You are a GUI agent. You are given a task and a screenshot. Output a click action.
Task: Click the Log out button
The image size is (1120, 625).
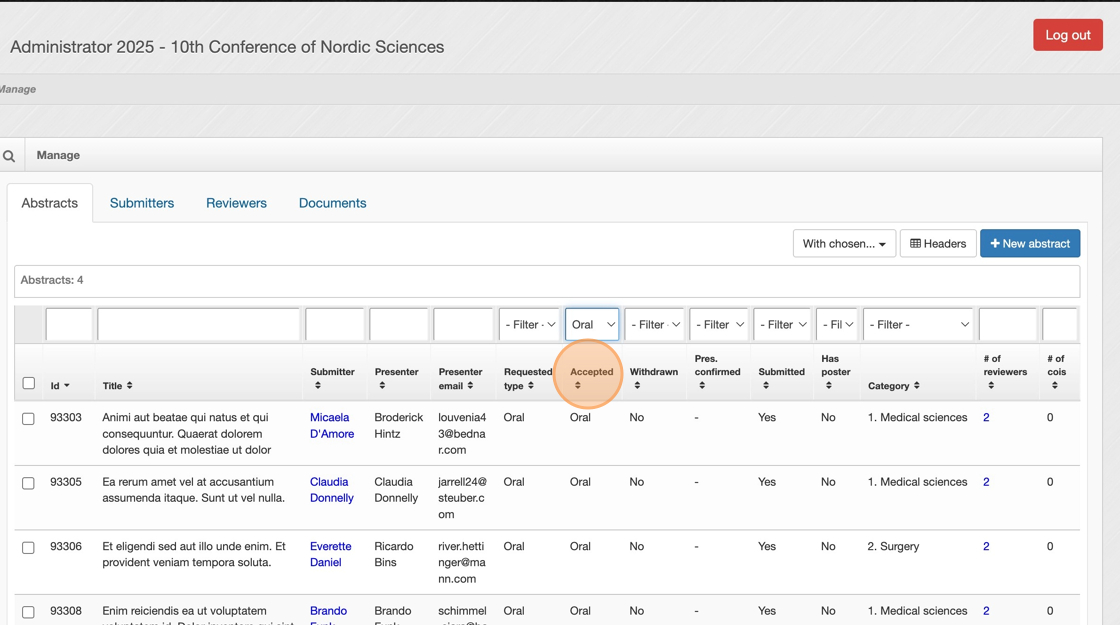[1067, 35]
